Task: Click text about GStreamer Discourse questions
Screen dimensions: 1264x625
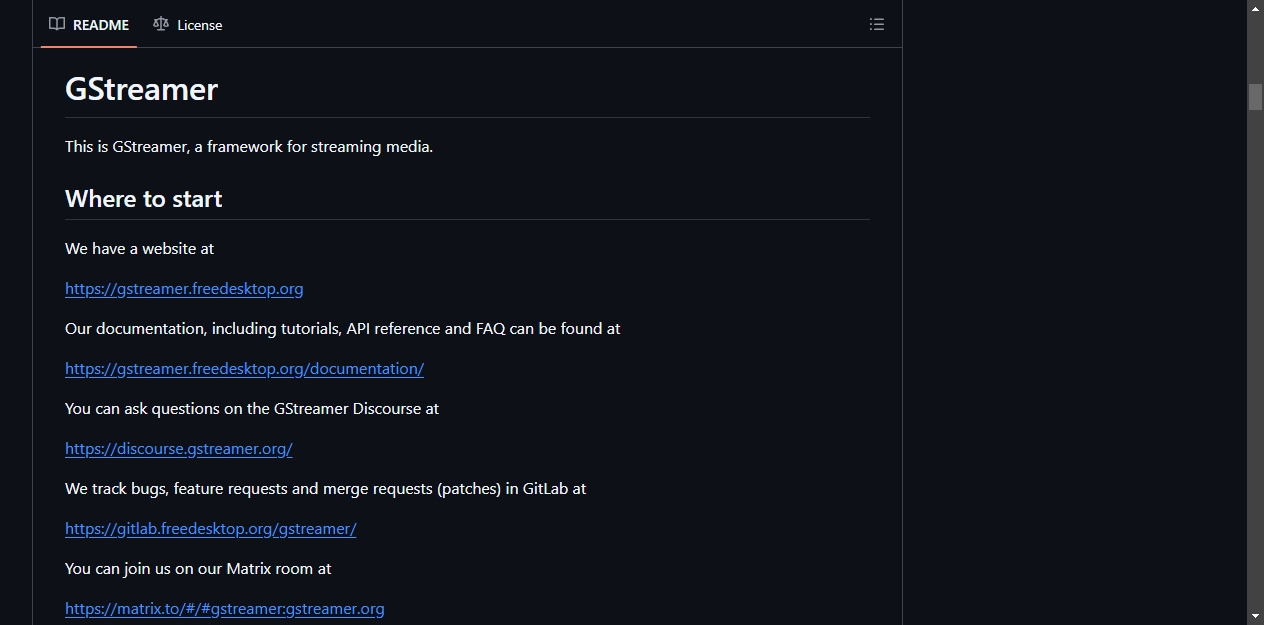Action: pyautogui.click(x=252, y=409)
